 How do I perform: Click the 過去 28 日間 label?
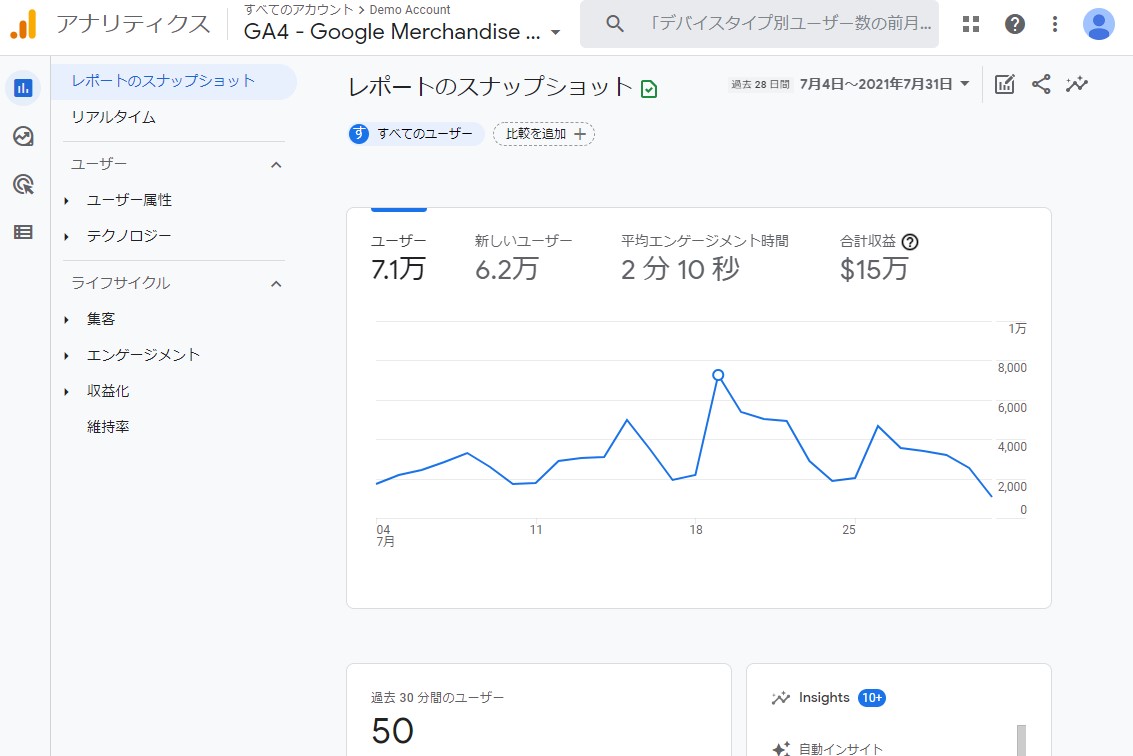tap(760, 85)
